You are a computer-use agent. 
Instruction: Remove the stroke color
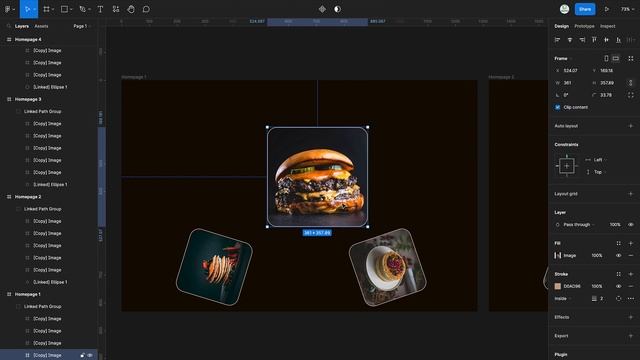[x=631, y=287]
